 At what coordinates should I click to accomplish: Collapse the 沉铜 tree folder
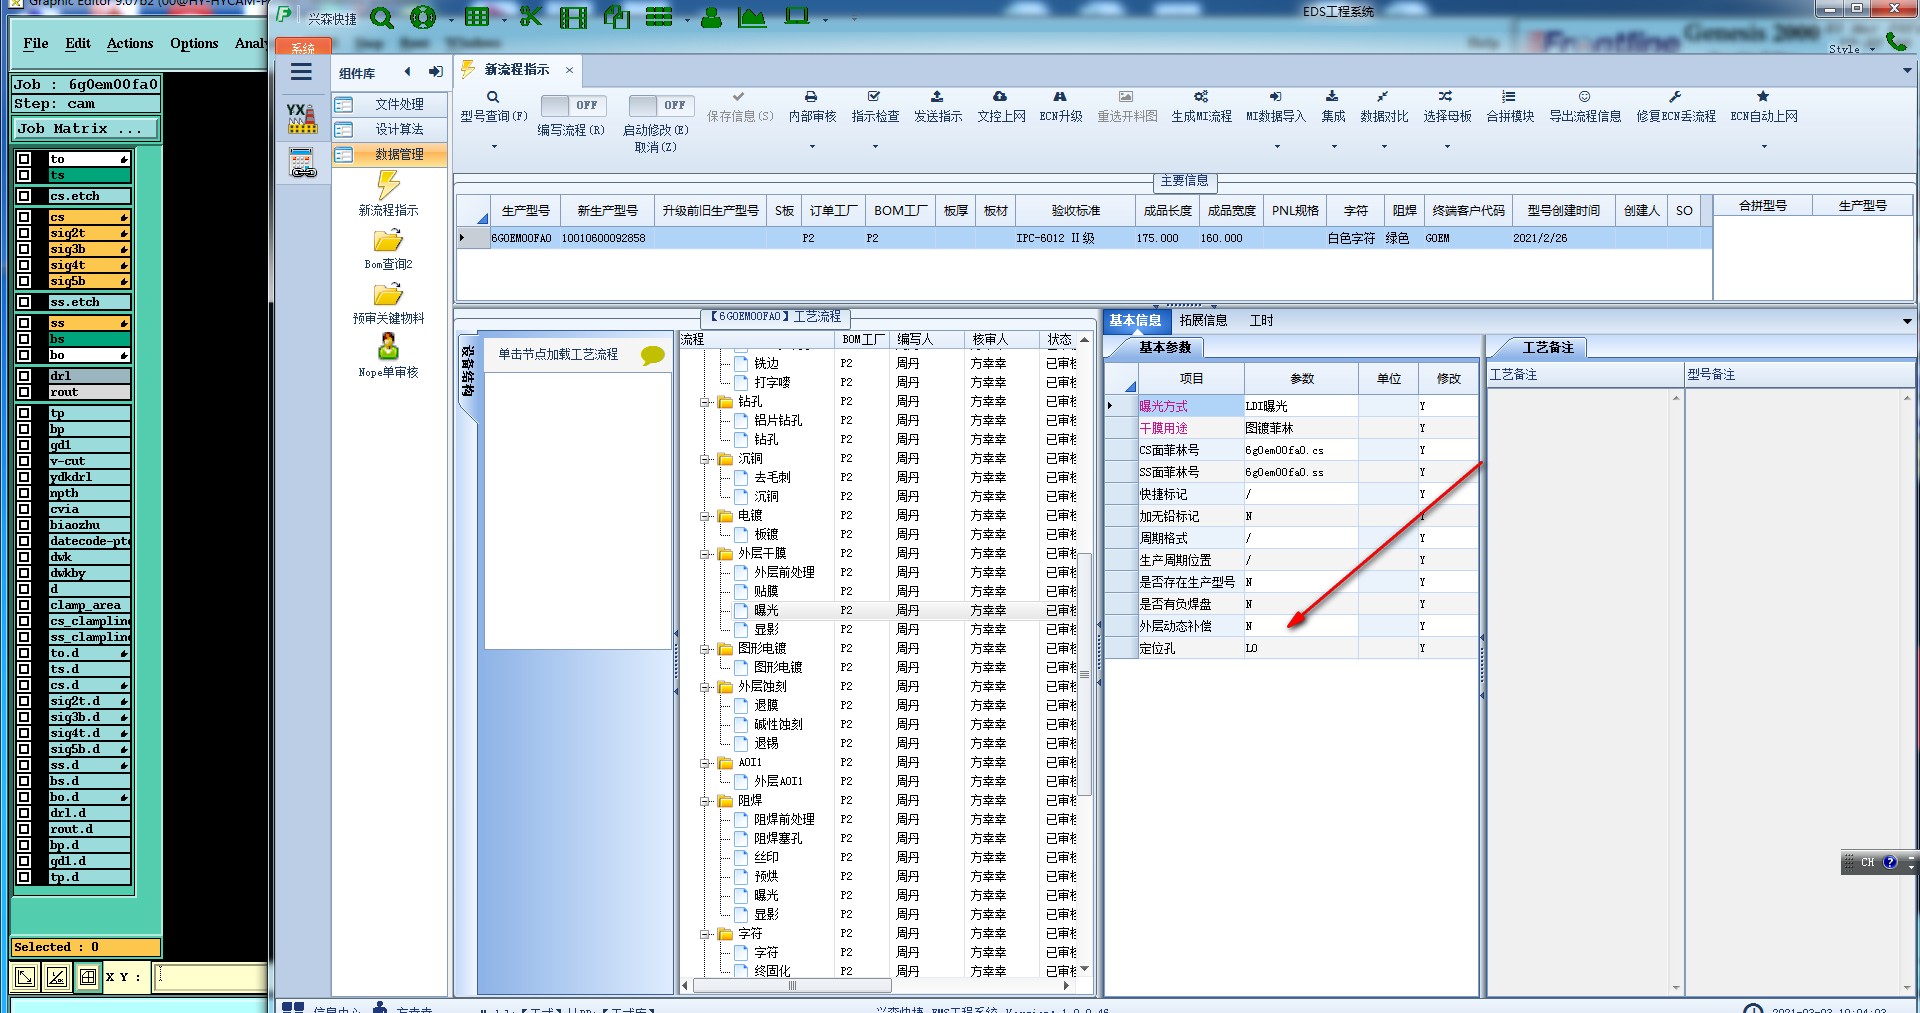click(704, 459)
